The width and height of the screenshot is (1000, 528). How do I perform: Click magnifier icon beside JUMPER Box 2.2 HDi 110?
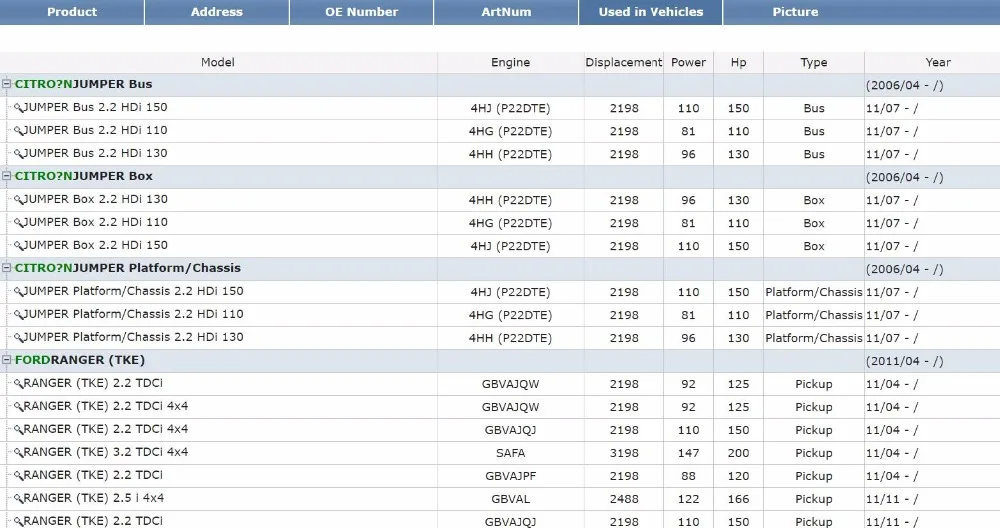pos(18,223)
